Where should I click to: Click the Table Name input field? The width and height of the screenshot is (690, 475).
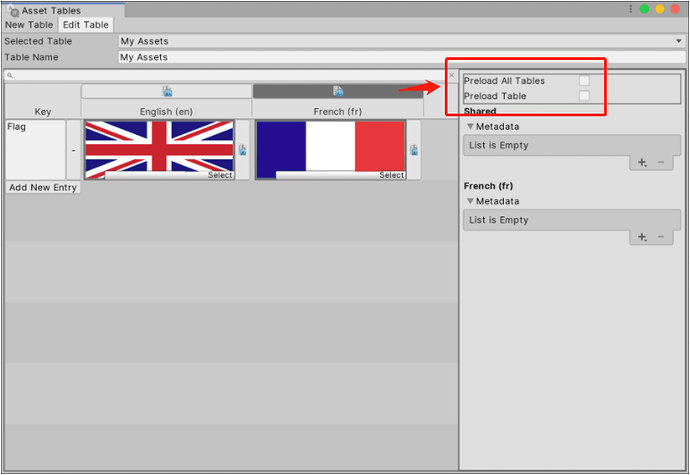tap(402, 57)
